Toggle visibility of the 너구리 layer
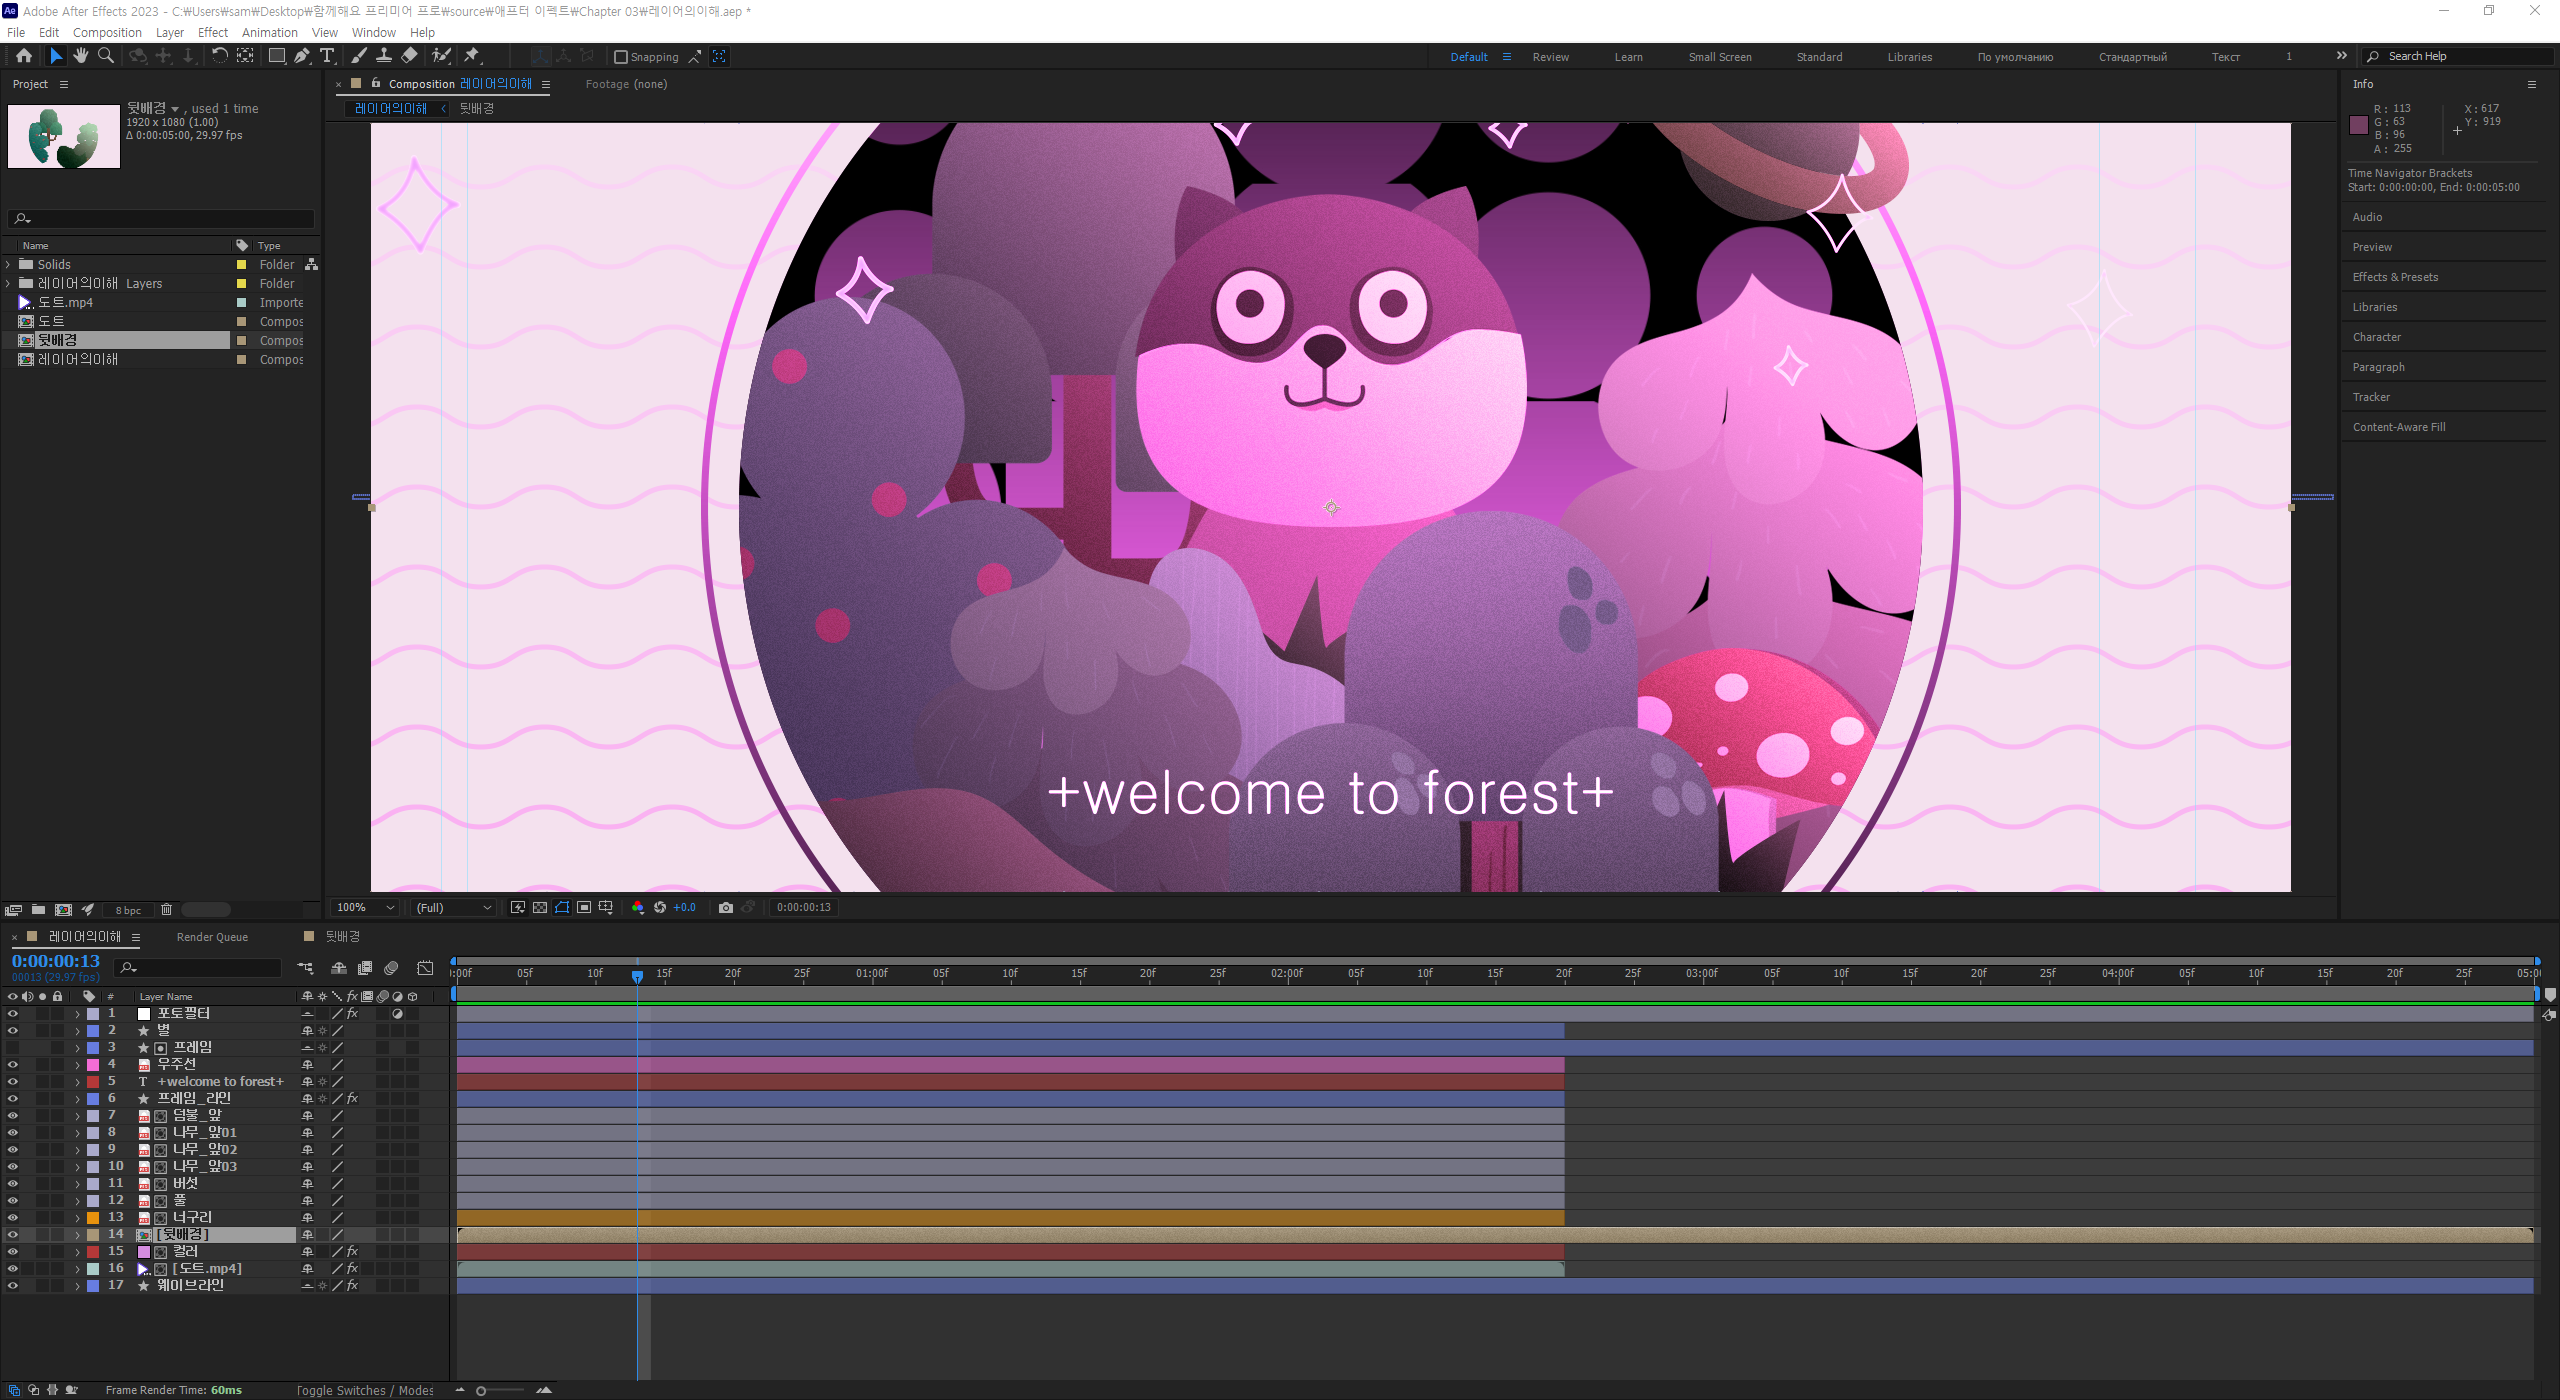 pyautogui.click(x=13, y=1218)
